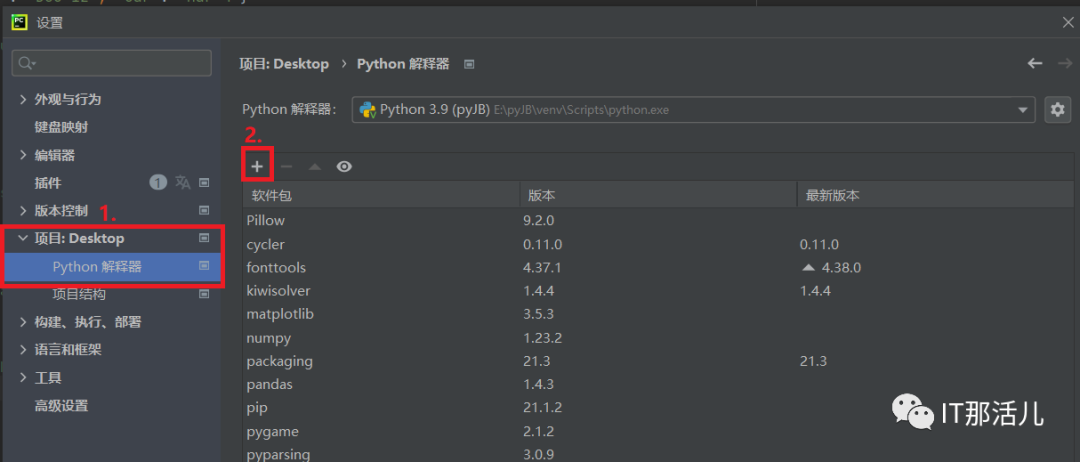The height and width of the screenshot is (462, 1080).
Task: Click the PyCharm logo in title bar
Action: point(18,22)
